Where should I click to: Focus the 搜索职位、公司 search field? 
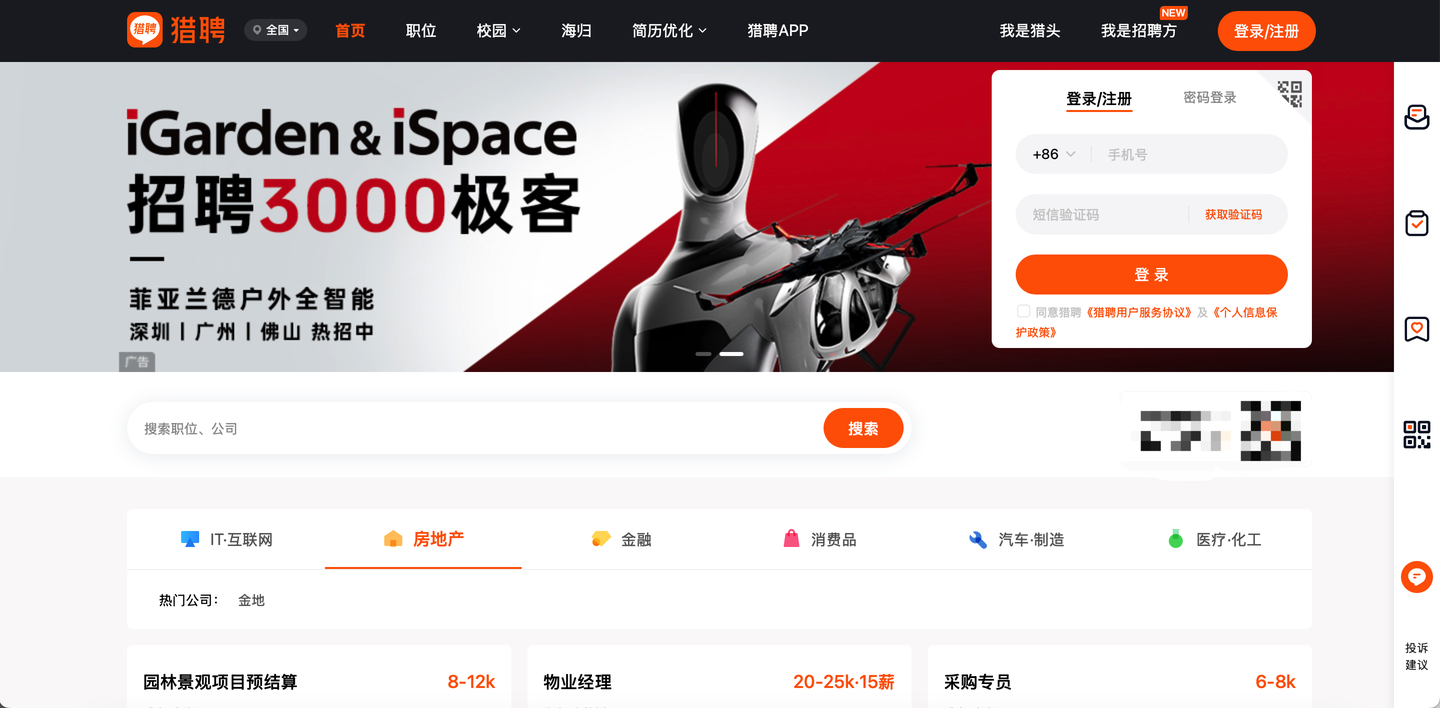[476, 428]
